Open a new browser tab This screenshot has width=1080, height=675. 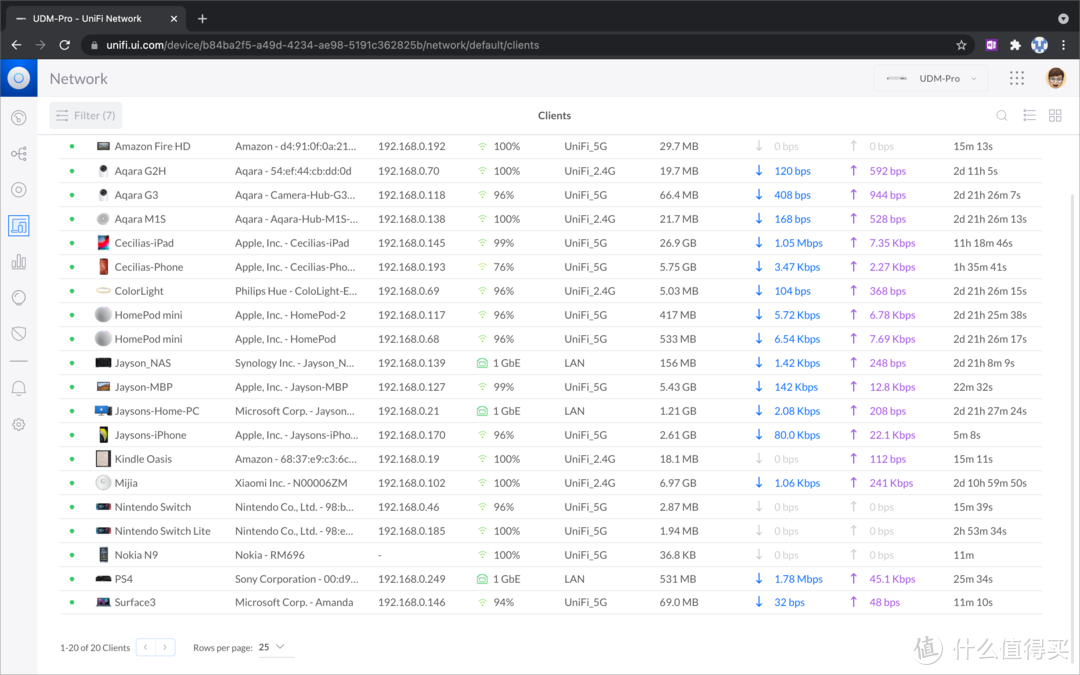202,19
